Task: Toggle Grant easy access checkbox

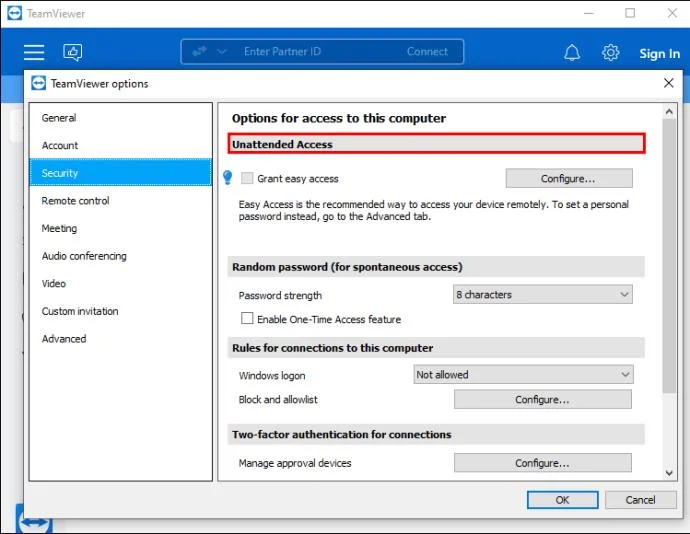Action: [x=247, y=178]
